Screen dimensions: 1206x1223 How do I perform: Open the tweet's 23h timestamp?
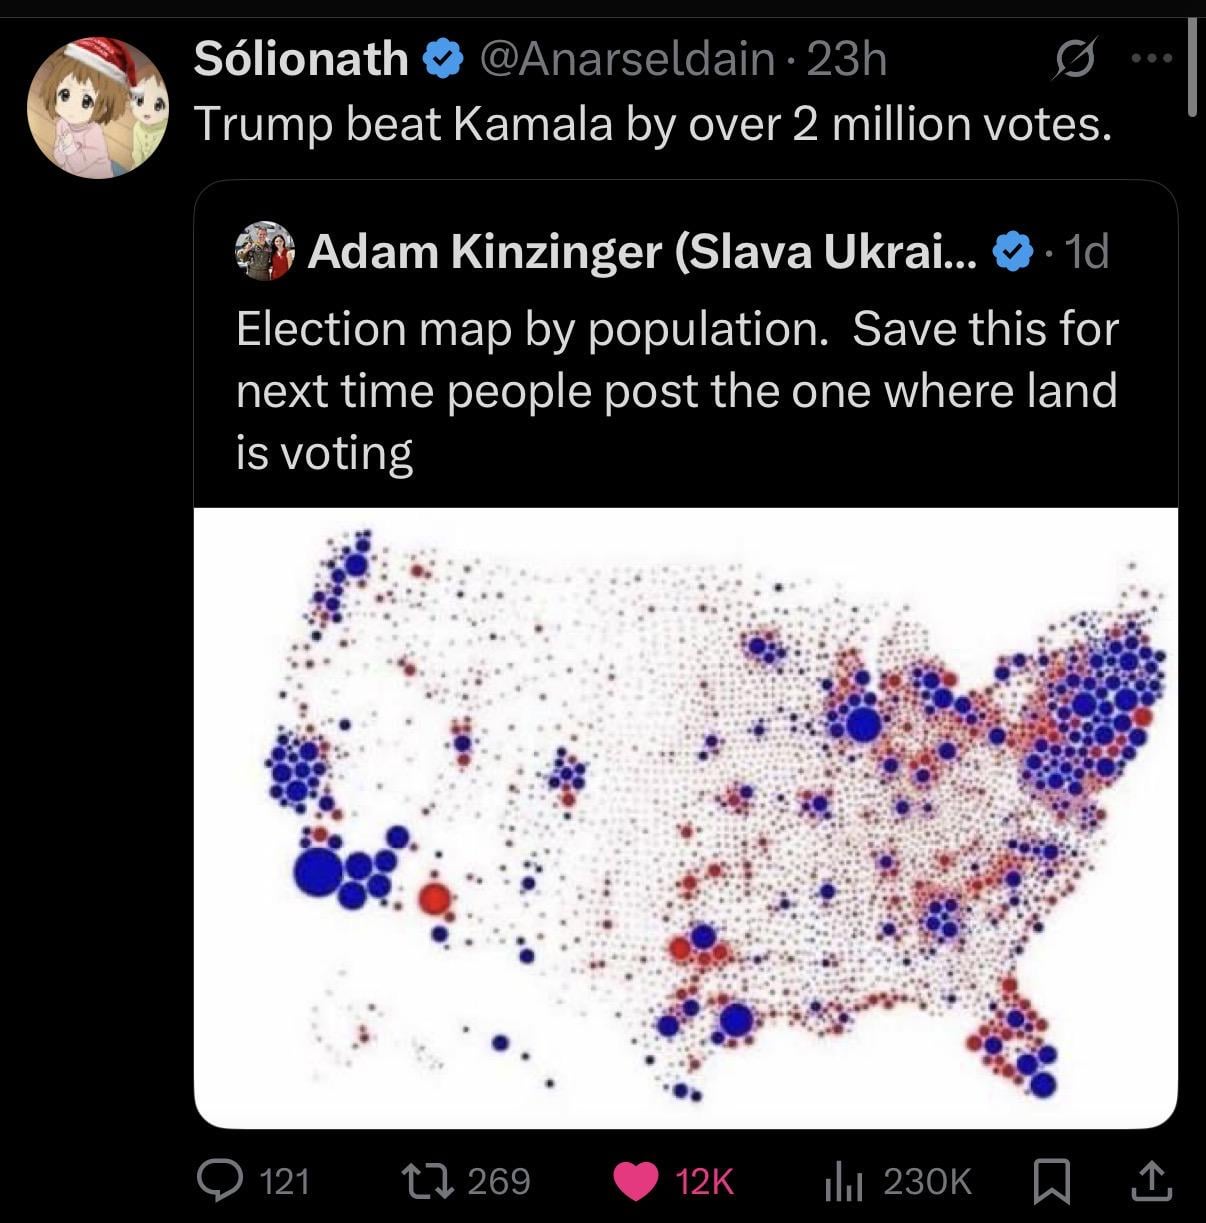click(846, 59)
